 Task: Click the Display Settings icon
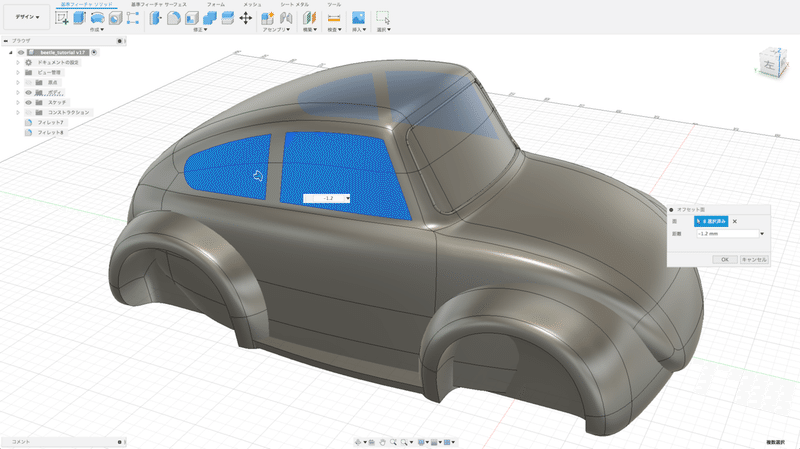coord(421,442)
